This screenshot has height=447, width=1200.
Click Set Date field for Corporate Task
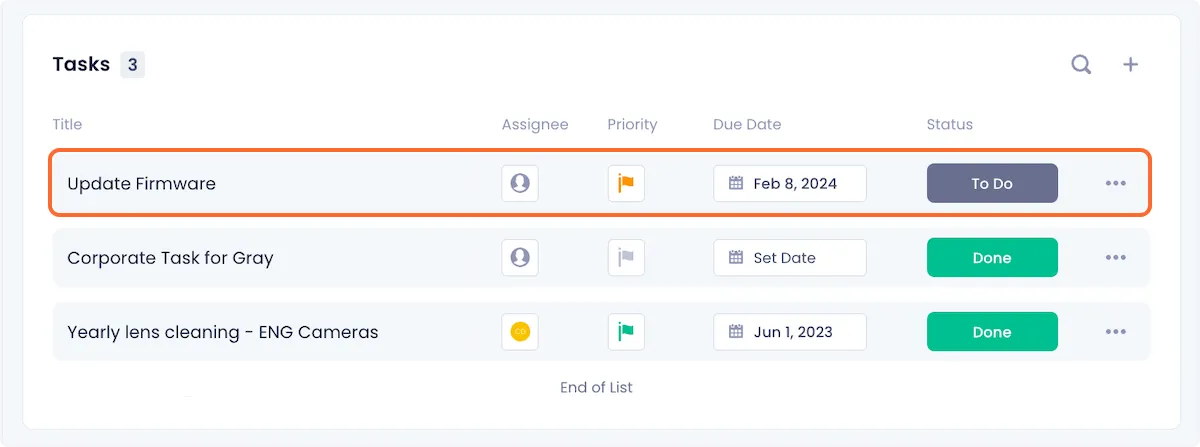point(790,257)
